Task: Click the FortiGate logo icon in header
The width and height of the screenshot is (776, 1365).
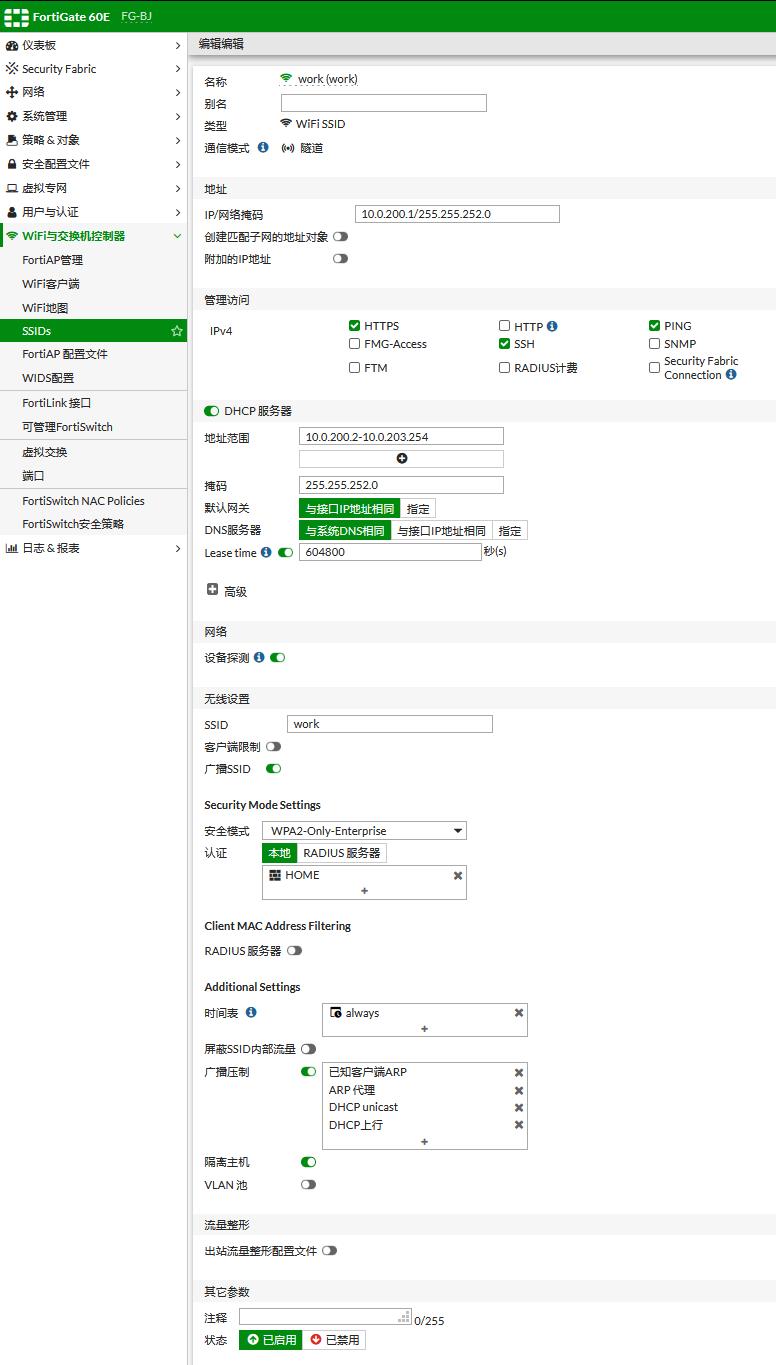Action: pyautogui.click(x=16, y=17)
